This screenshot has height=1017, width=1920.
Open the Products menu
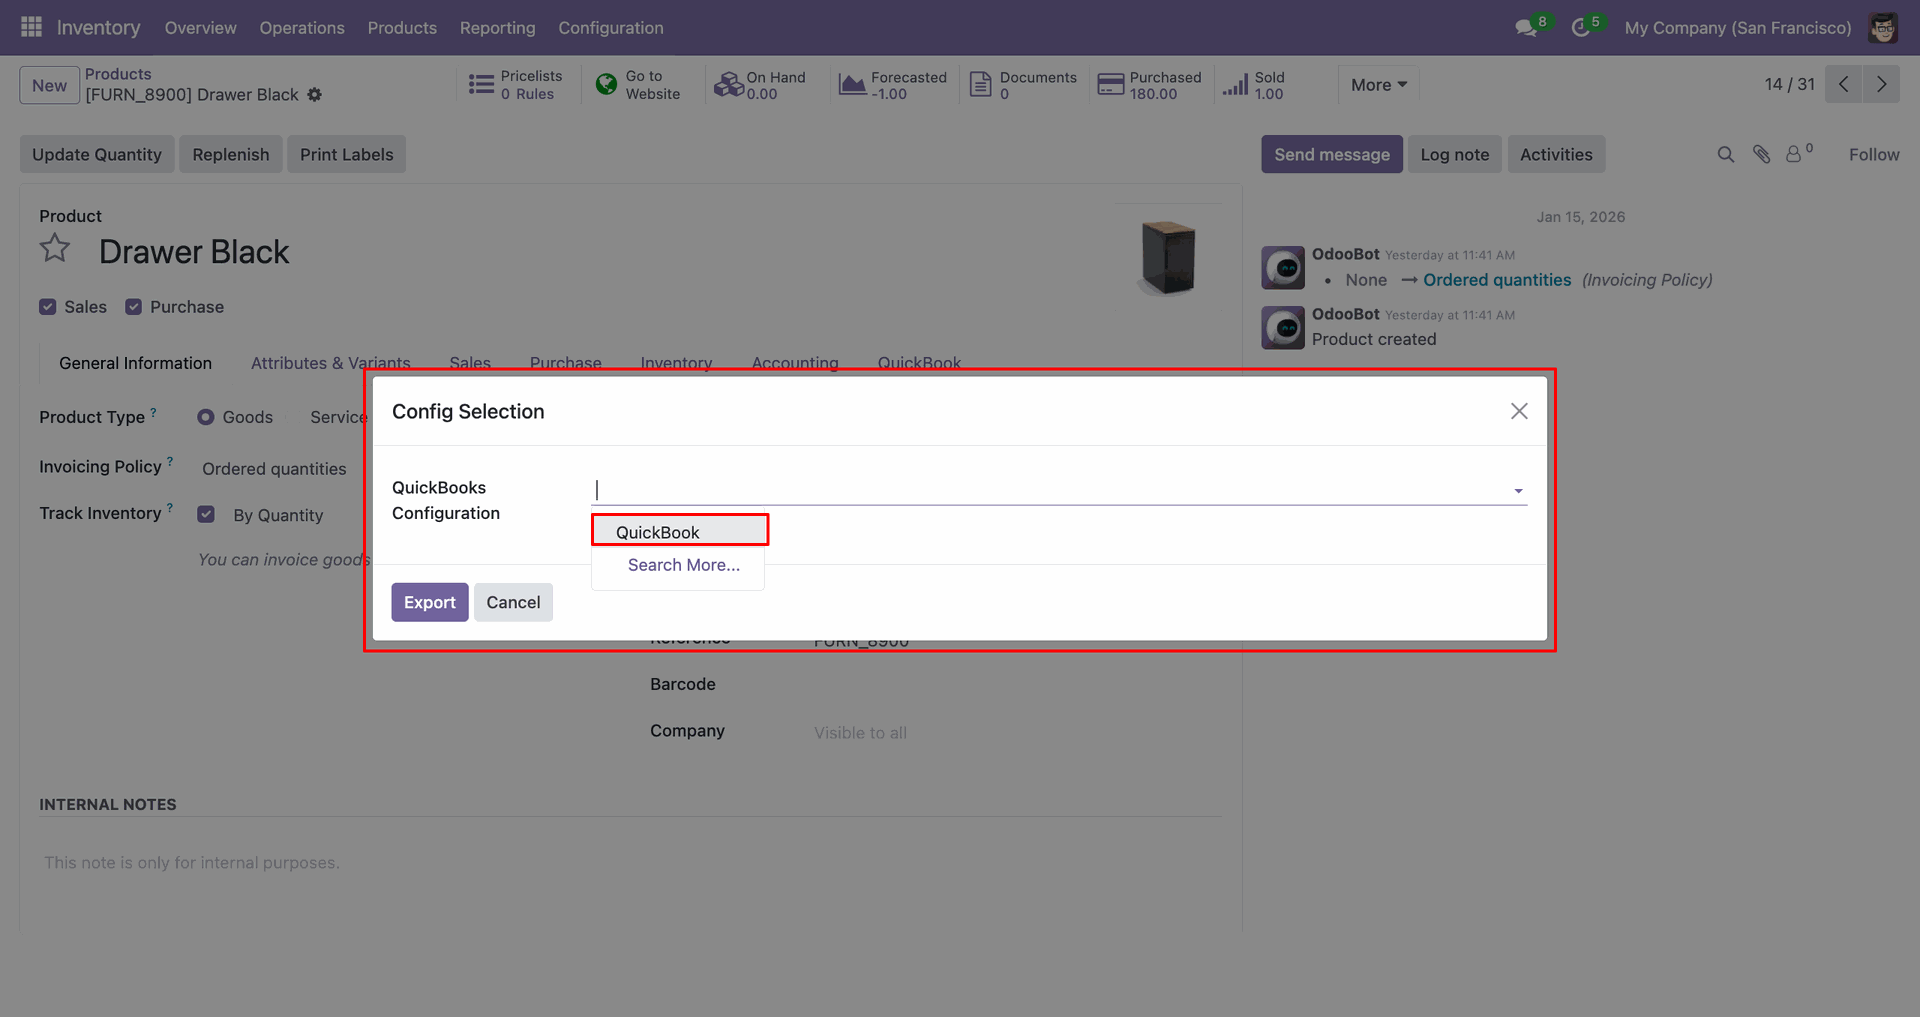pos(402,28)
